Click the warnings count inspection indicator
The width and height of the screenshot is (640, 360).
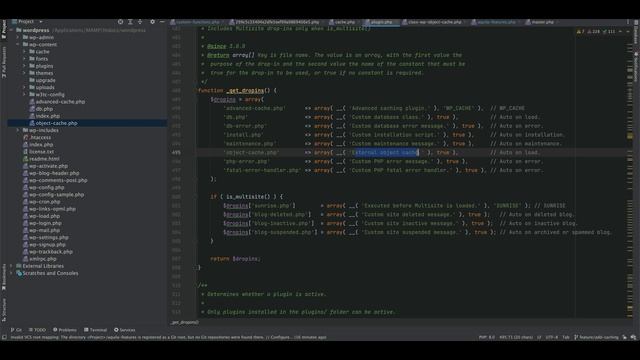581,31
